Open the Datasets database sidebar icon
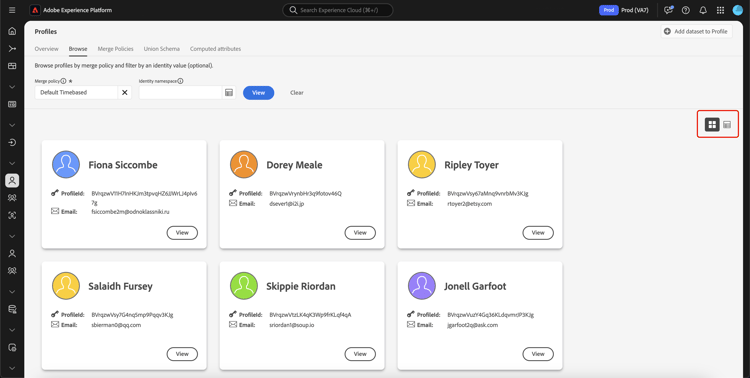 pos(12,309)
